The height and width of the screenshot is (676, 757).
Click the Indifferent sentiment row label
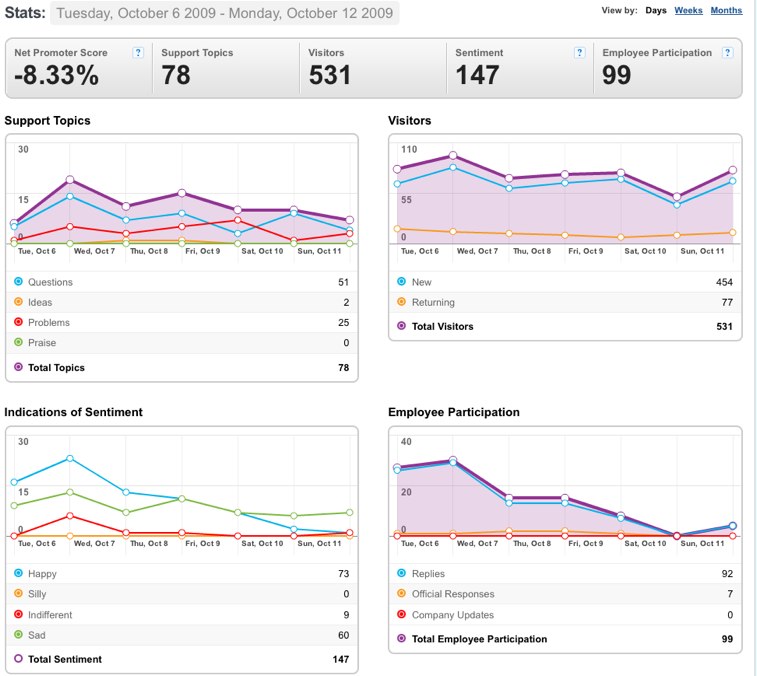50,615
